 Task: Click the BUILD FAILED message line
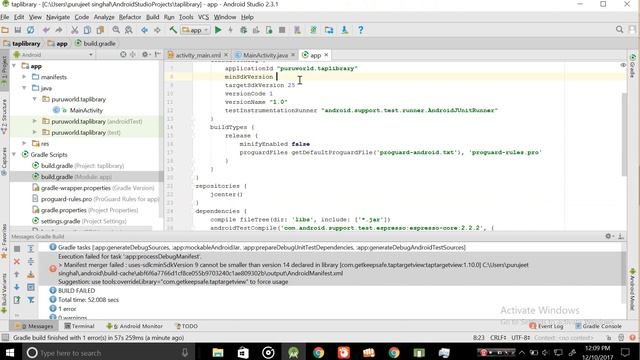point(76,291)
